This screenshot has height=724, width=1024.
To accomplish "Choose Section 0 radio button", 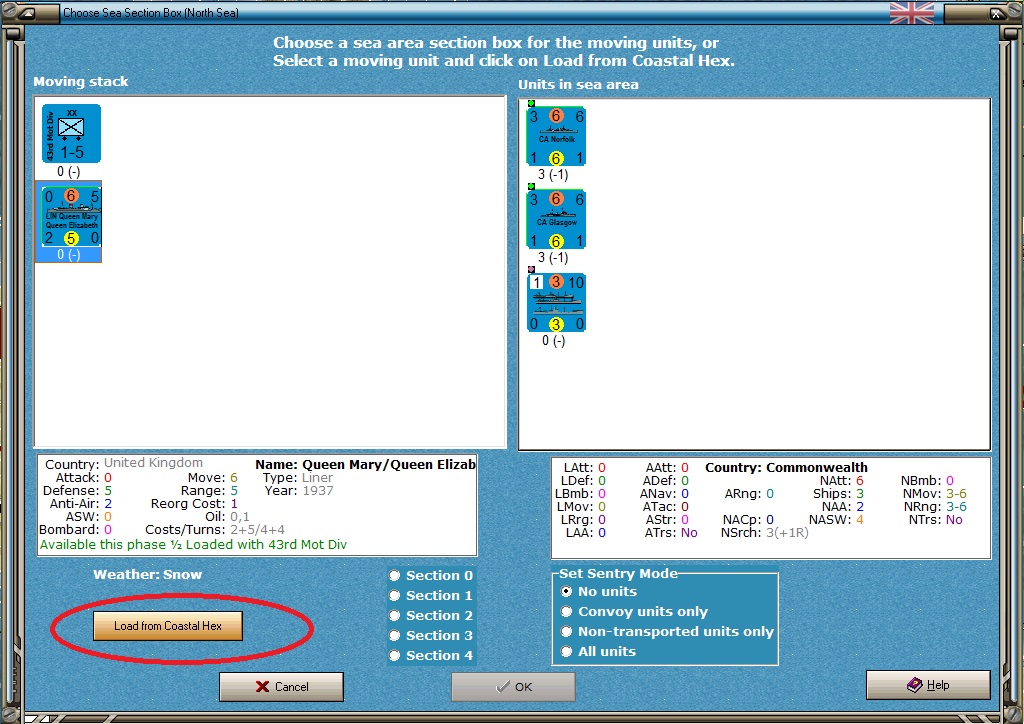I will point(394,576).
